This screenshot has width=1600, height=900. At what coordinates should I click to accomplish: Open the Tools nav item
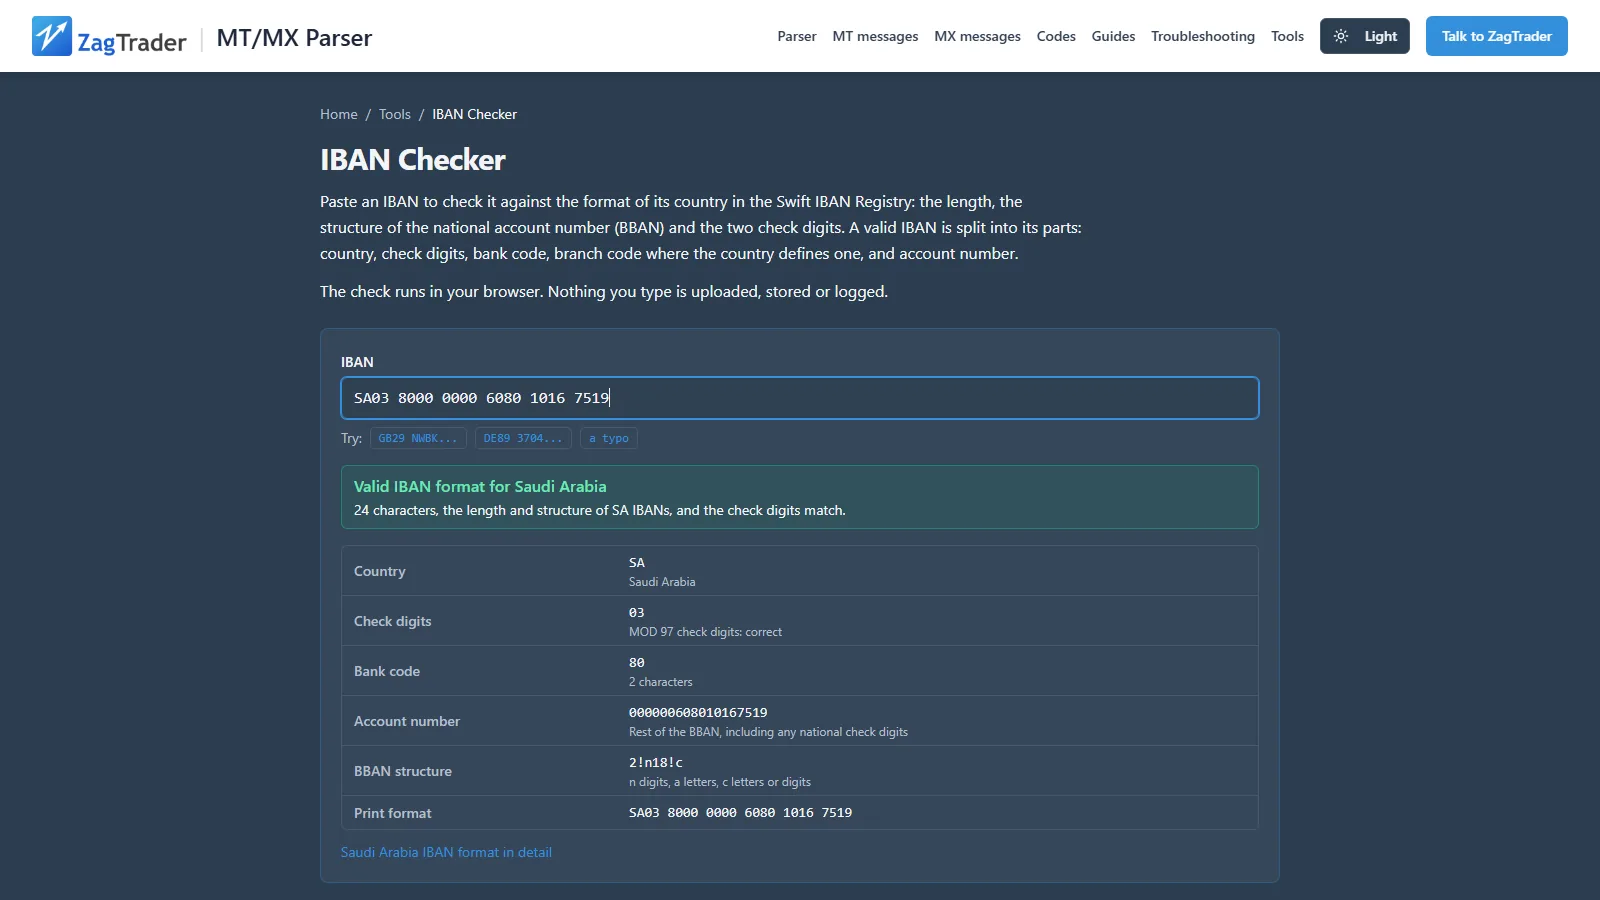[x=1287, y=36]
